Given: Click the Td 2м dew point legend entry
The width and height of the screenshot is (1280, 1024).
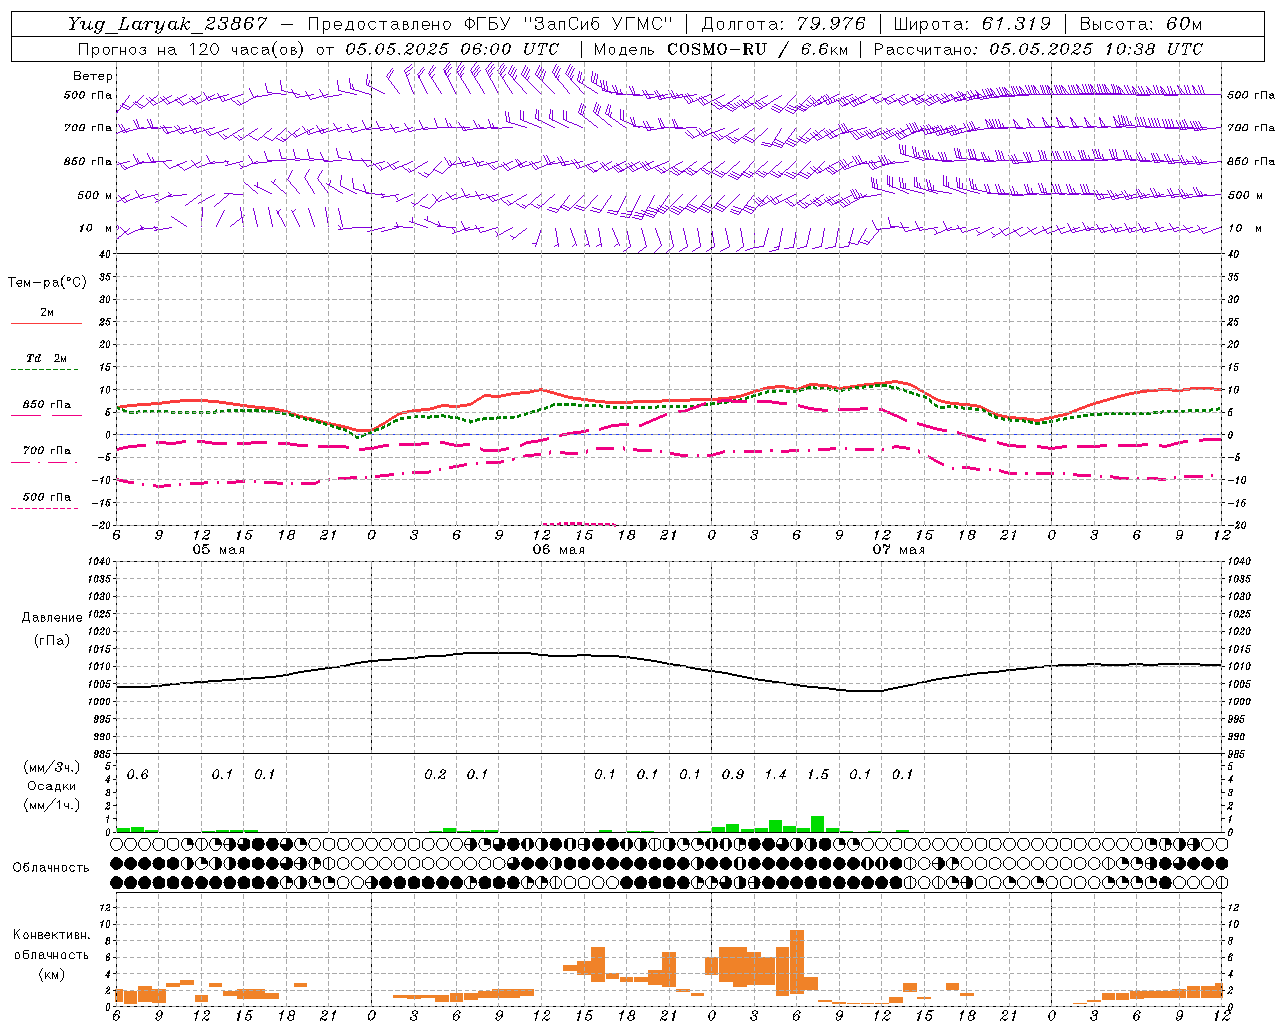Looking at the screenshot, I should click(47, 358).
